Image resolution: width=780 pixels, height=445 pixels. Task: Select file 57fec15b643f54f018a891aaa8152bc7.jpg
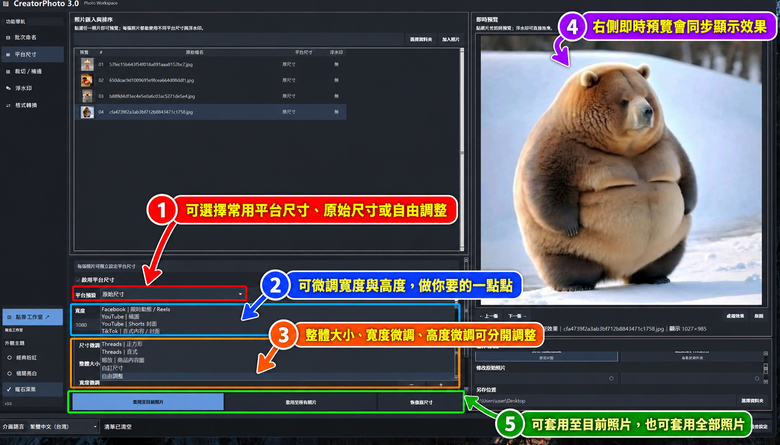click(x=151, y=64)
